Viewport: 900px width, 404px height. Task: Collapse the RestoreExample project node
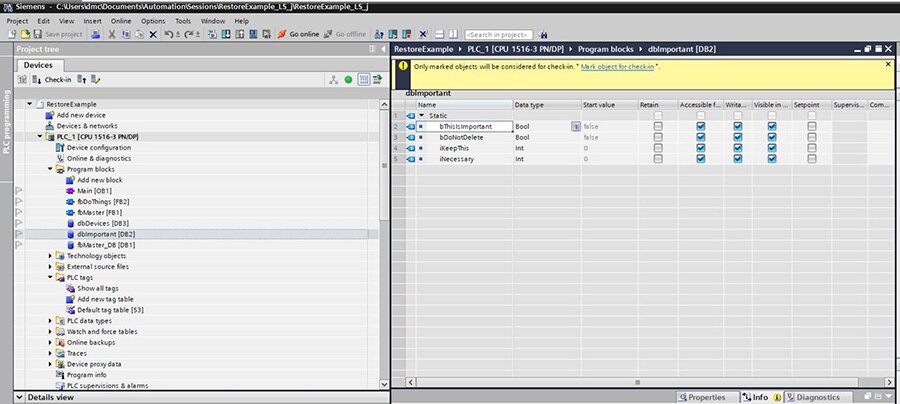[x=29, y=104]
